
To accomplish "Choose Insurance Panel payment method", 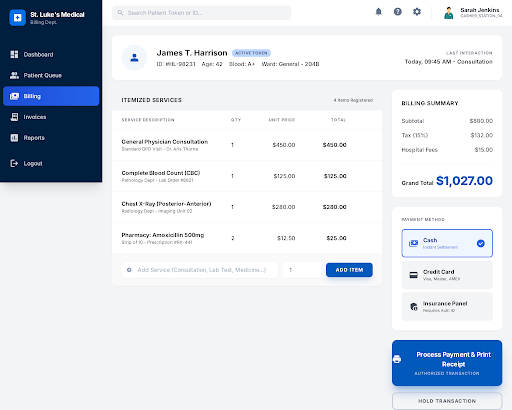I will pos(447,307).
